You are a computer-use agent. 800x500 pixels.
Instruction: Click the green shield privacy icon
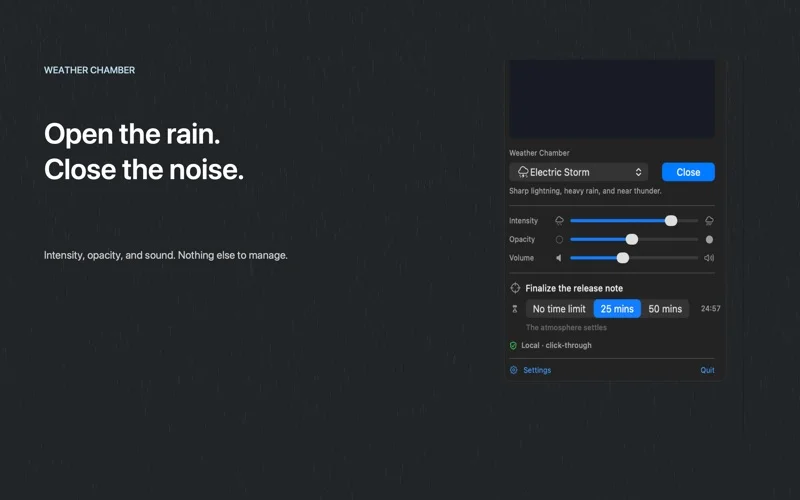pyautogui.click(x=513, y=345)
